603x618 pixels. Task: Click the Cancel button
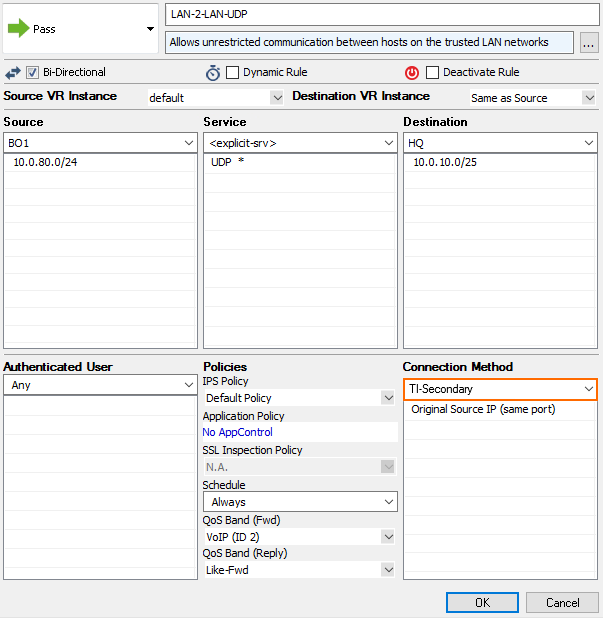coord(563,602)
